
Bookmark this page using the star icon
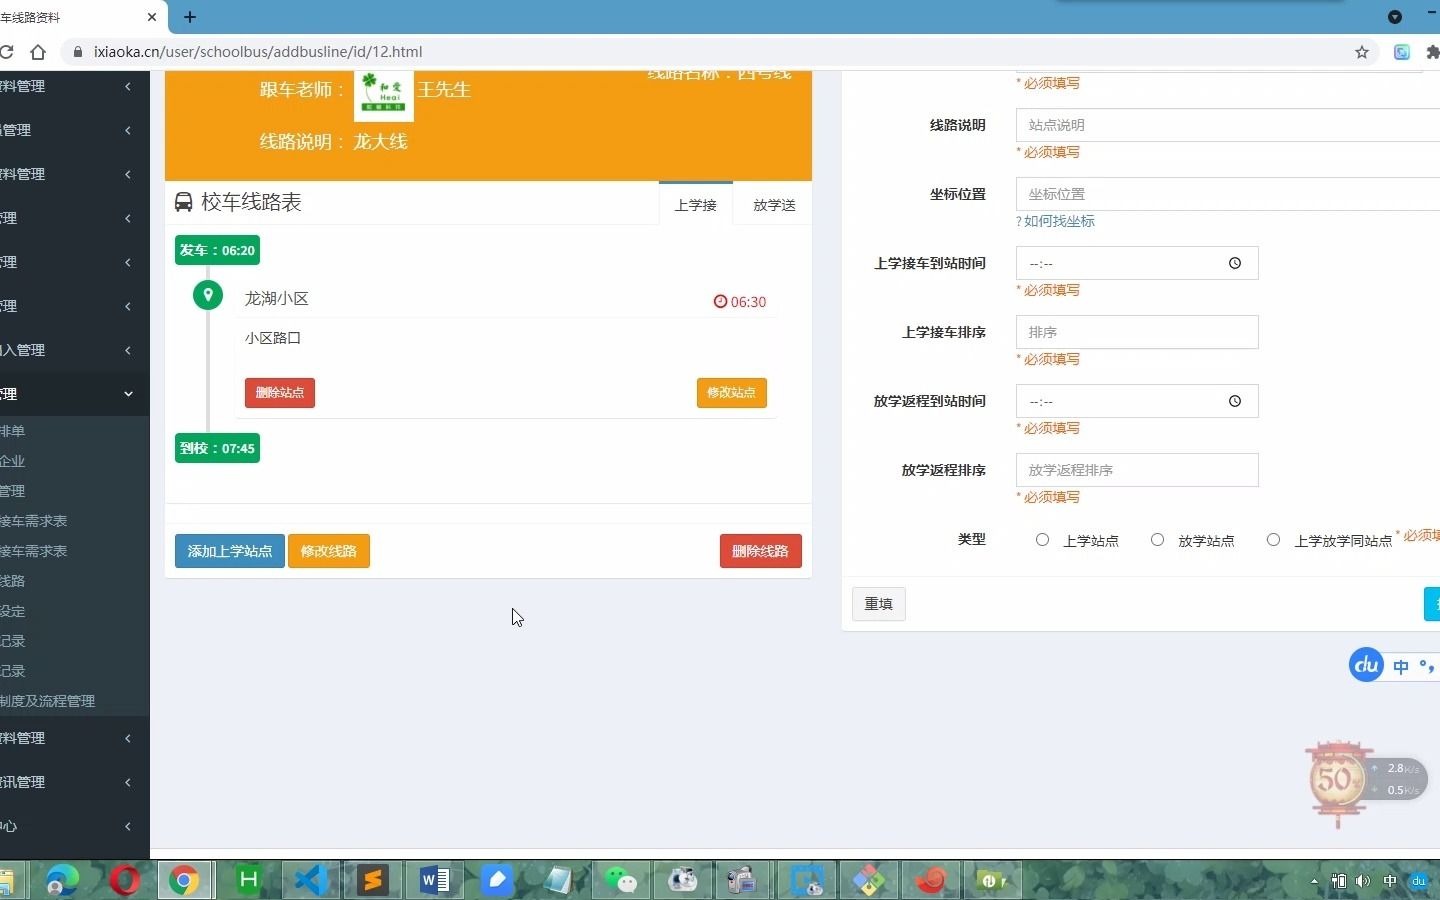click(x=1361, y=52)
